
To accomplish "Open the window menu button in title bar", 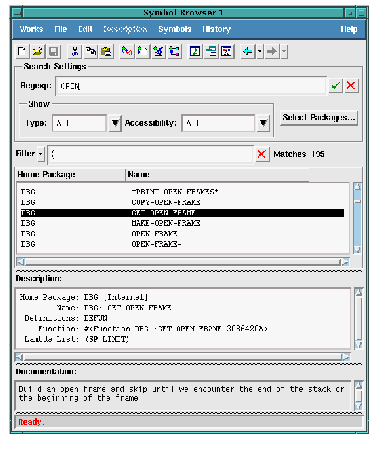I will pyautogui.click(x=17, y=13).
